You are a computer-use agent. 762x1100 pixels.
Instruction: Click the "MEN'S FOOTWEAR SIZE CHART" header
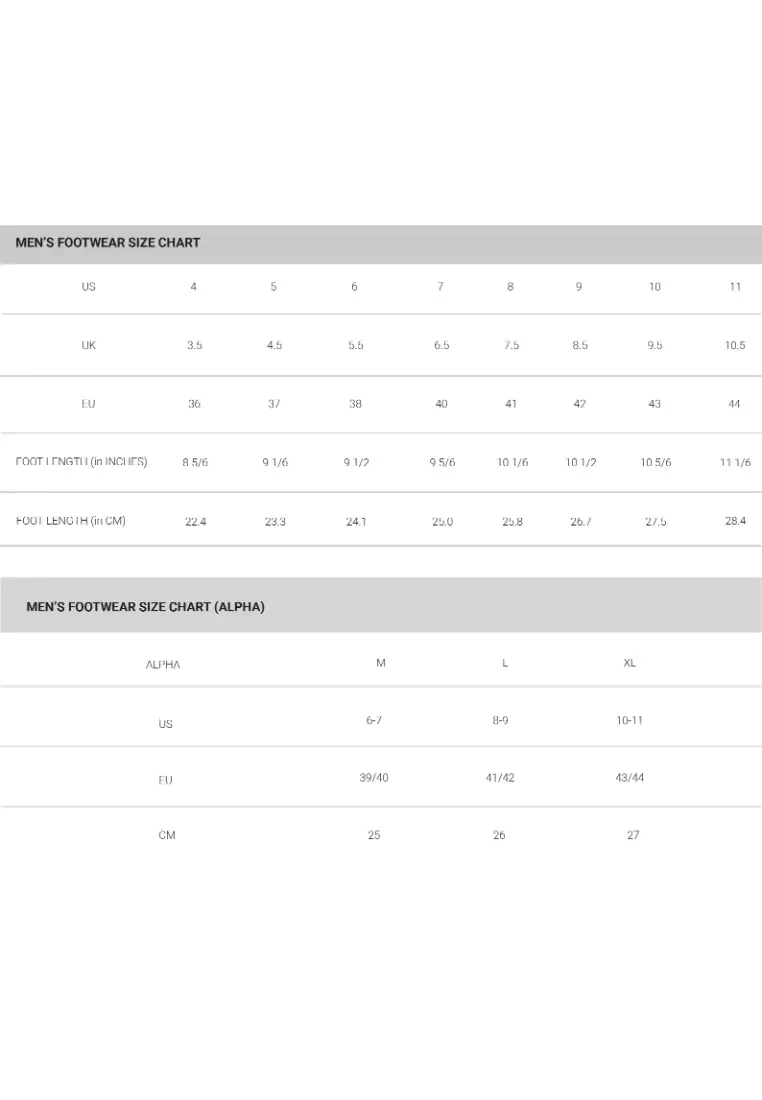tap(108, 243)
